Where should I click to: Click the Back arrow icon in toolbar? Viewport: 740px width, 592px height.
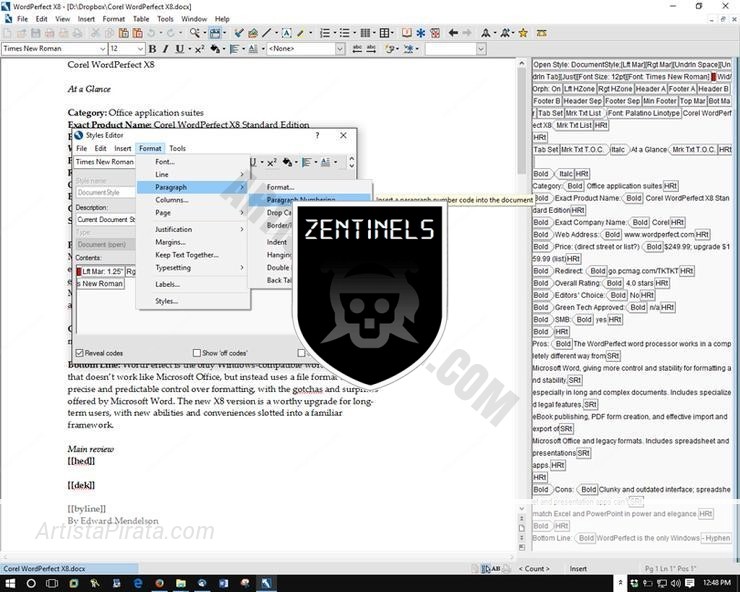453,33
